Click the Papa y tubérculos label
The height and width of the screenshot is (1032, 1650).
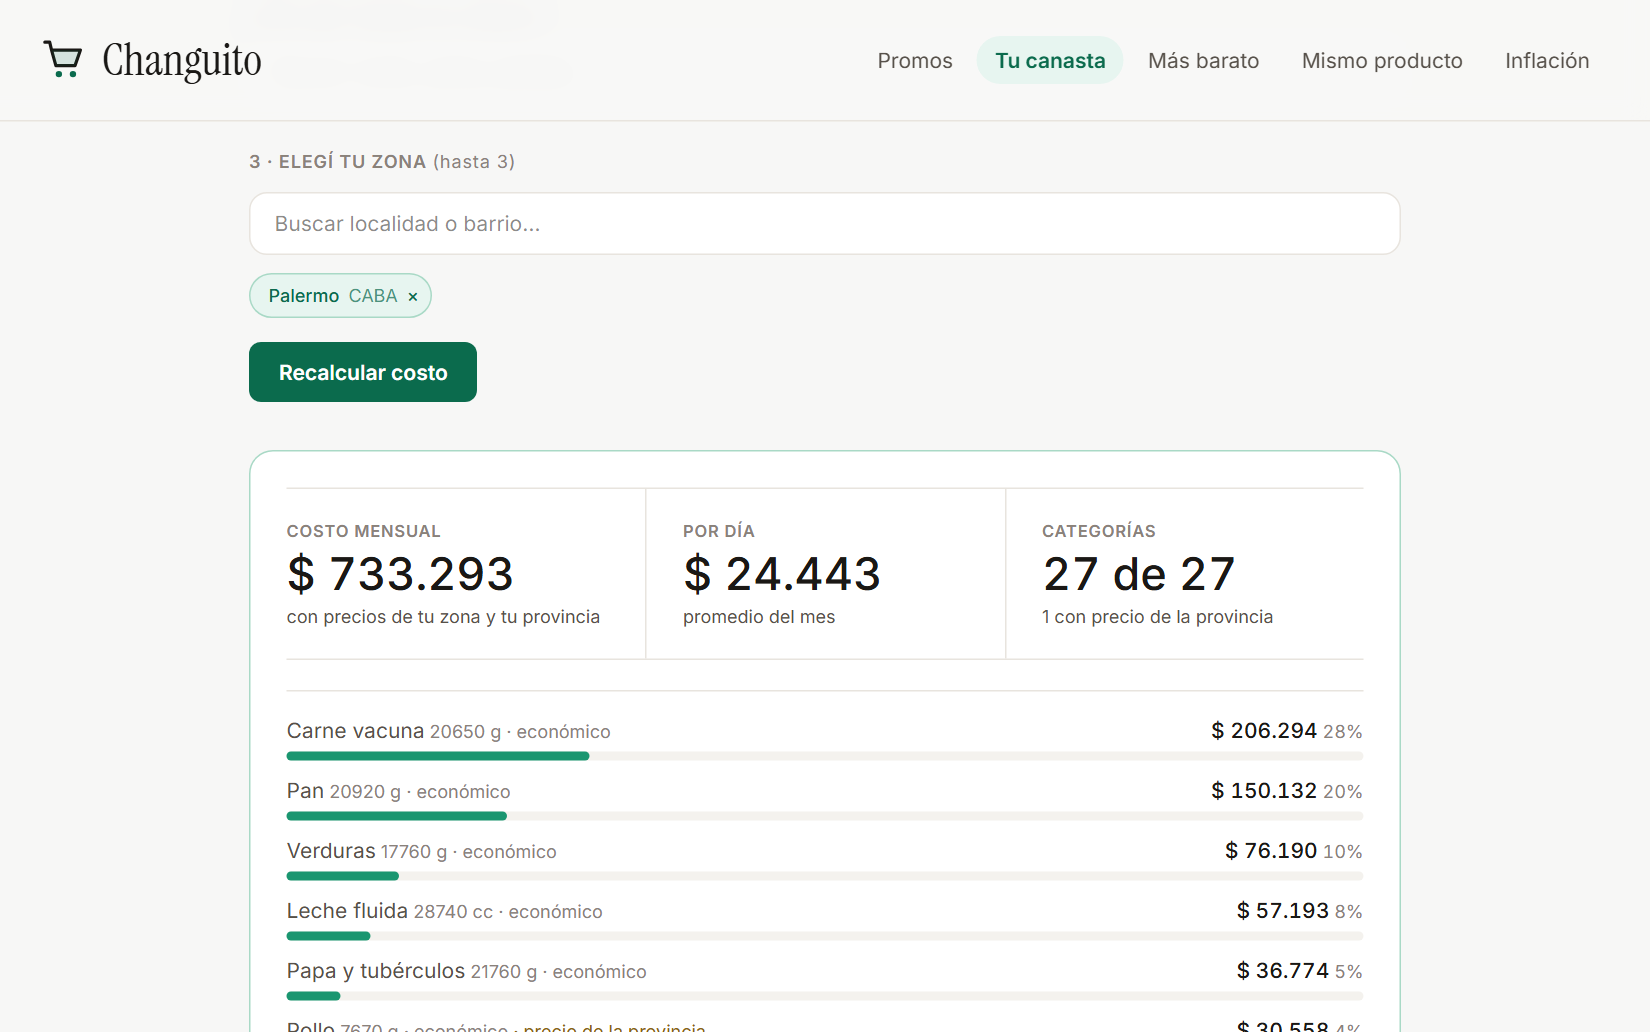[x=376, y=971]
